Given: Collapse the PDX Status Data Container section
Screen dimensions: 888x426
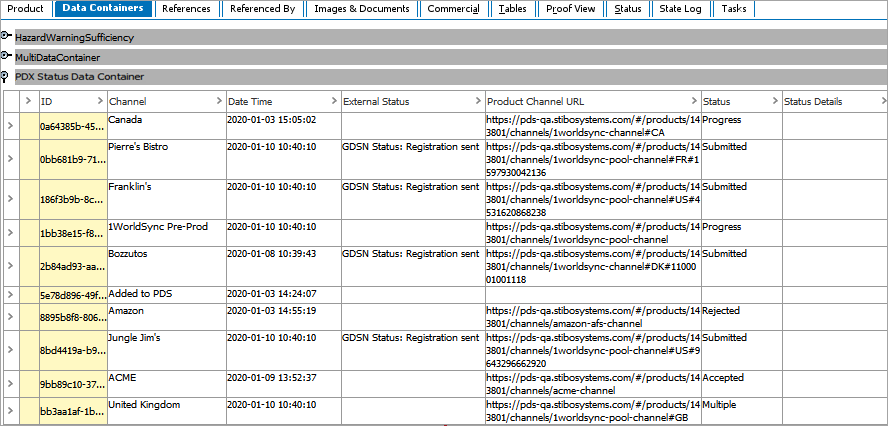Looking at the screenshot, I should (x=6, y=76).
